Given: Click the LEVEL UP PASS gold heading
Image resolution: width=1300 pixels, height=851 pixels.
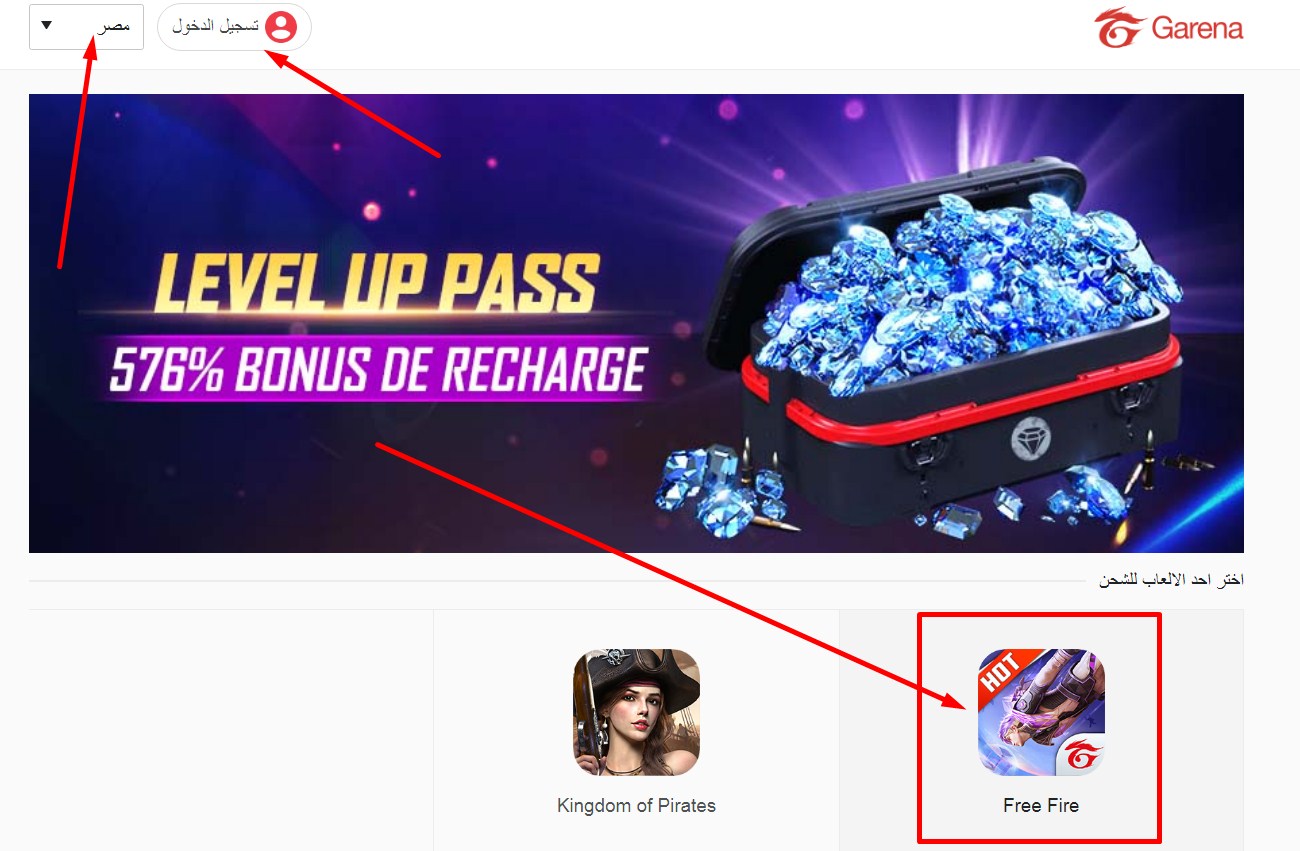Looking at the screenshot, I should [376, 283].
